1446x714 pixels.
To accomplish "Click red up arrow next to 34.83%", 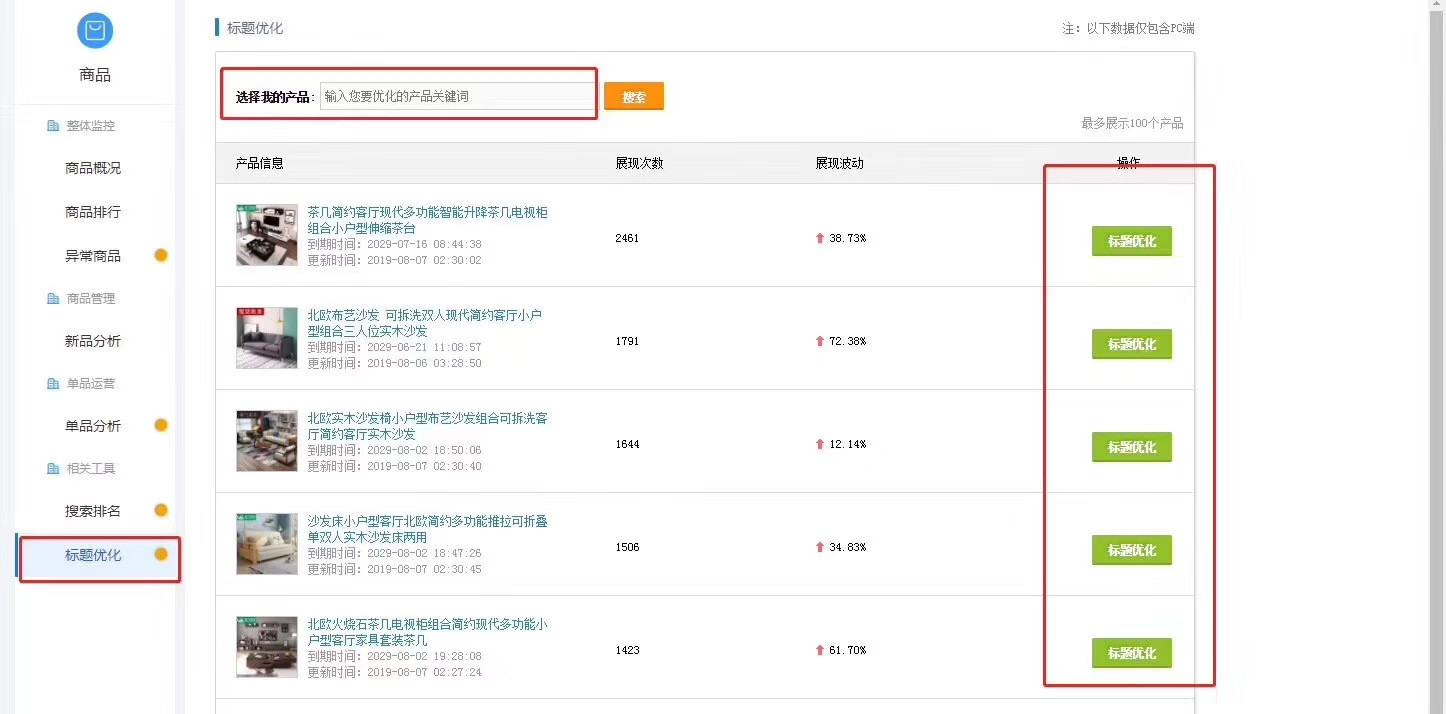I will coord(820,547).
